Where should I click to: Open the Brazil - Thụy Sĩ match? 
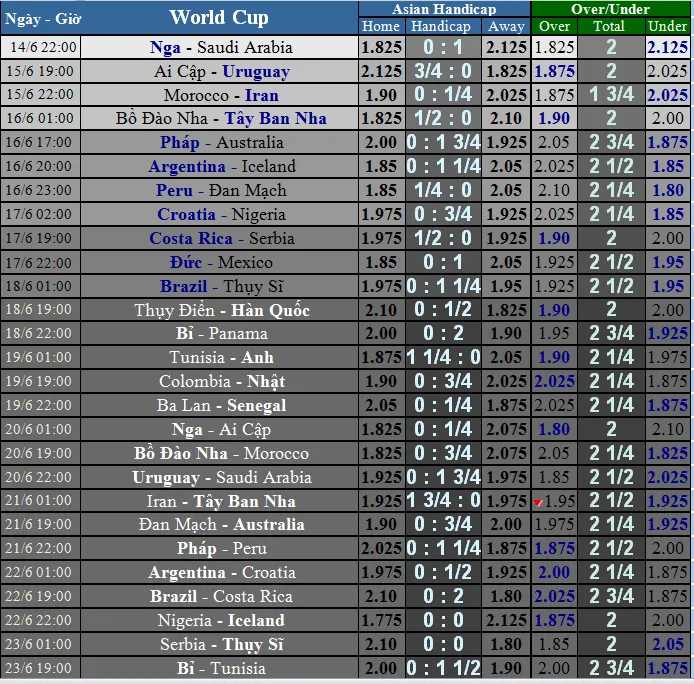click(221, 286)
